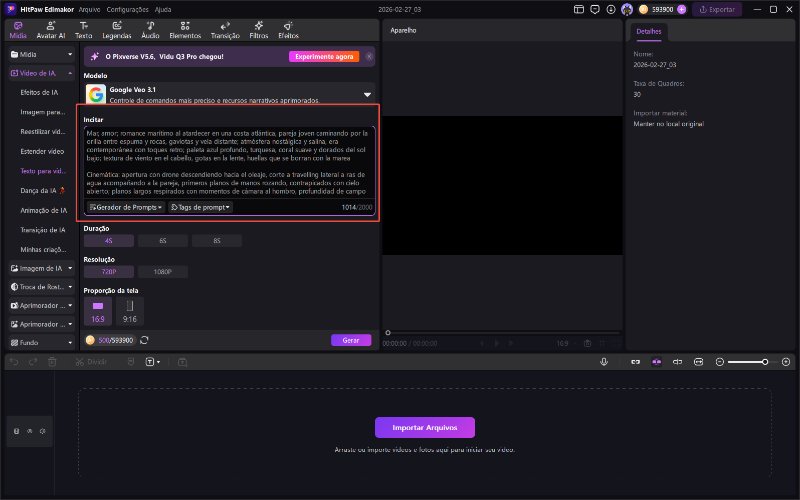Open the Transição tool

(225, 30)
